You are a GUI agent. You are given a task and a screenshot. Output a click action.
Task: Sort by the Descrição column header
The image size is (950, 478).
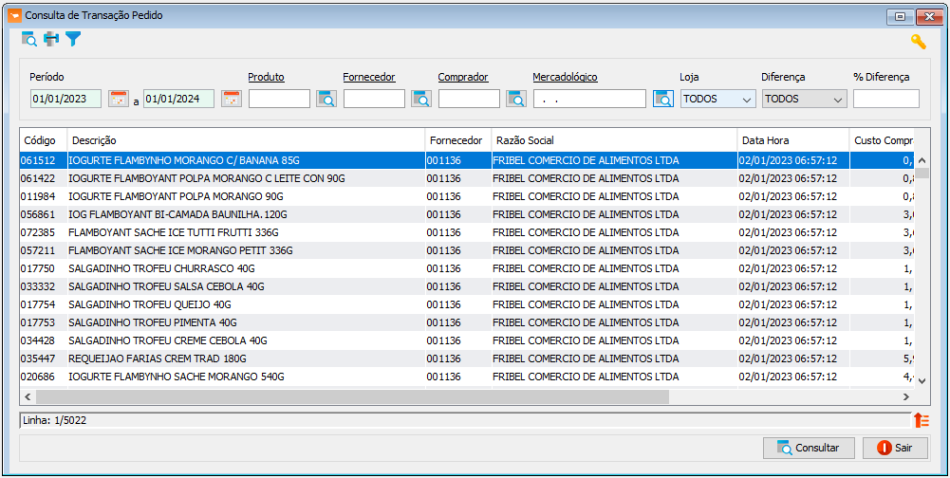tap(246, 141)
